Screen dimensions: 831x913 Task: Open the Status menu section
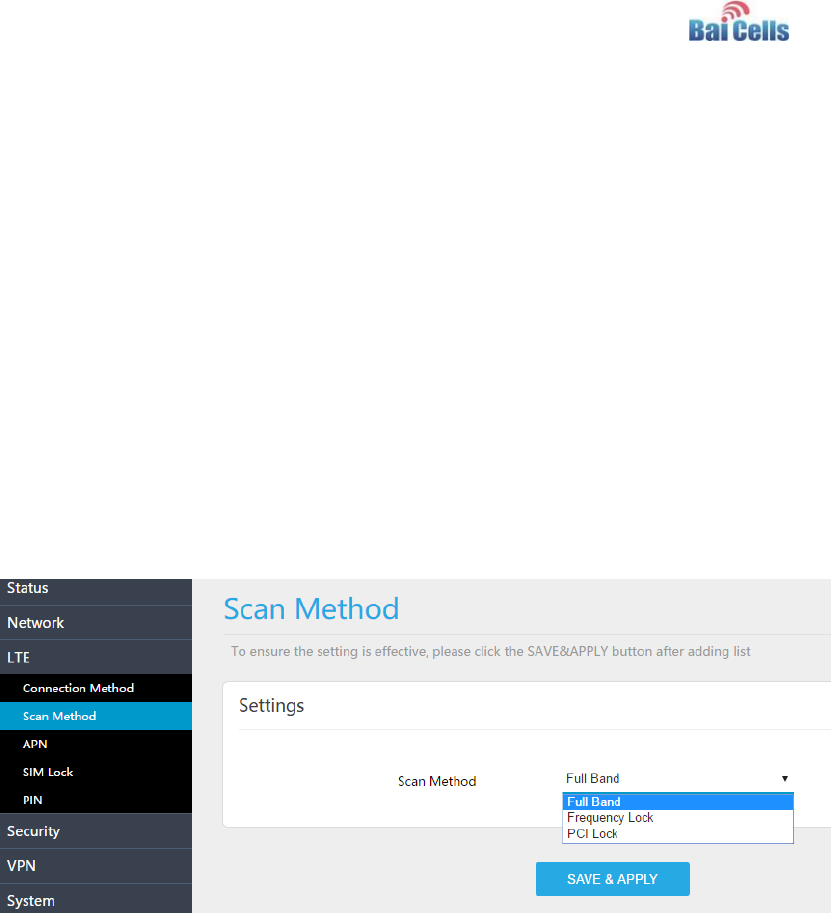tap(96, 590)
